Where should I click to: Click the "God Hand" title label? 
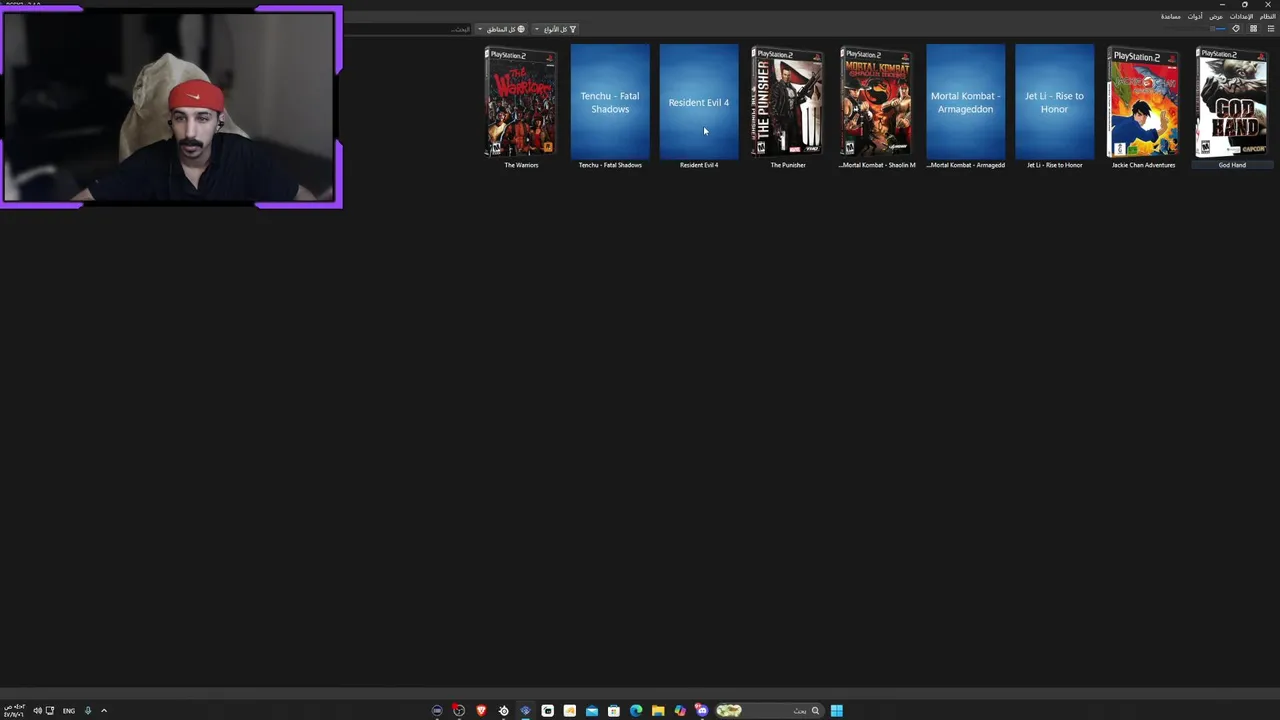[x=1232, y=165]
